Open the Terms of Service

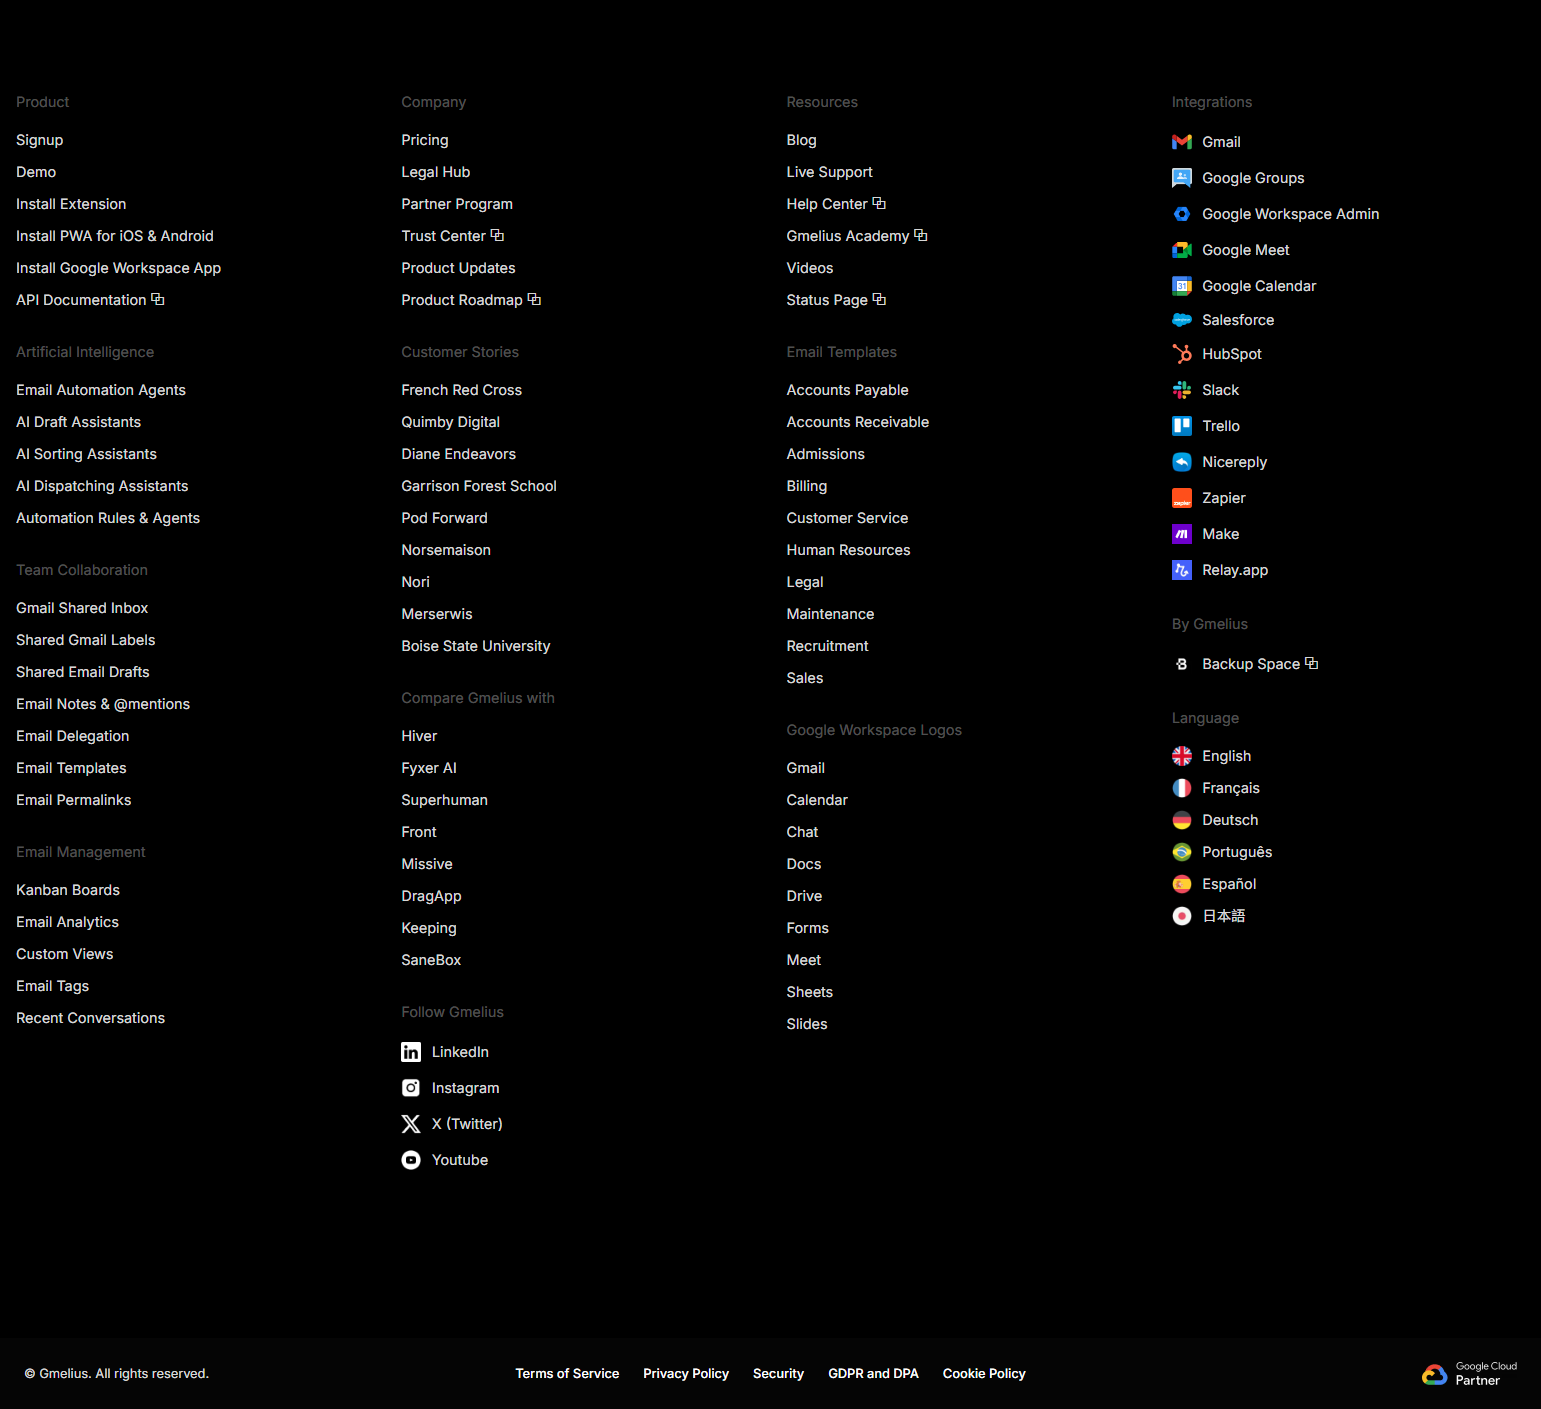(567, 1373)
